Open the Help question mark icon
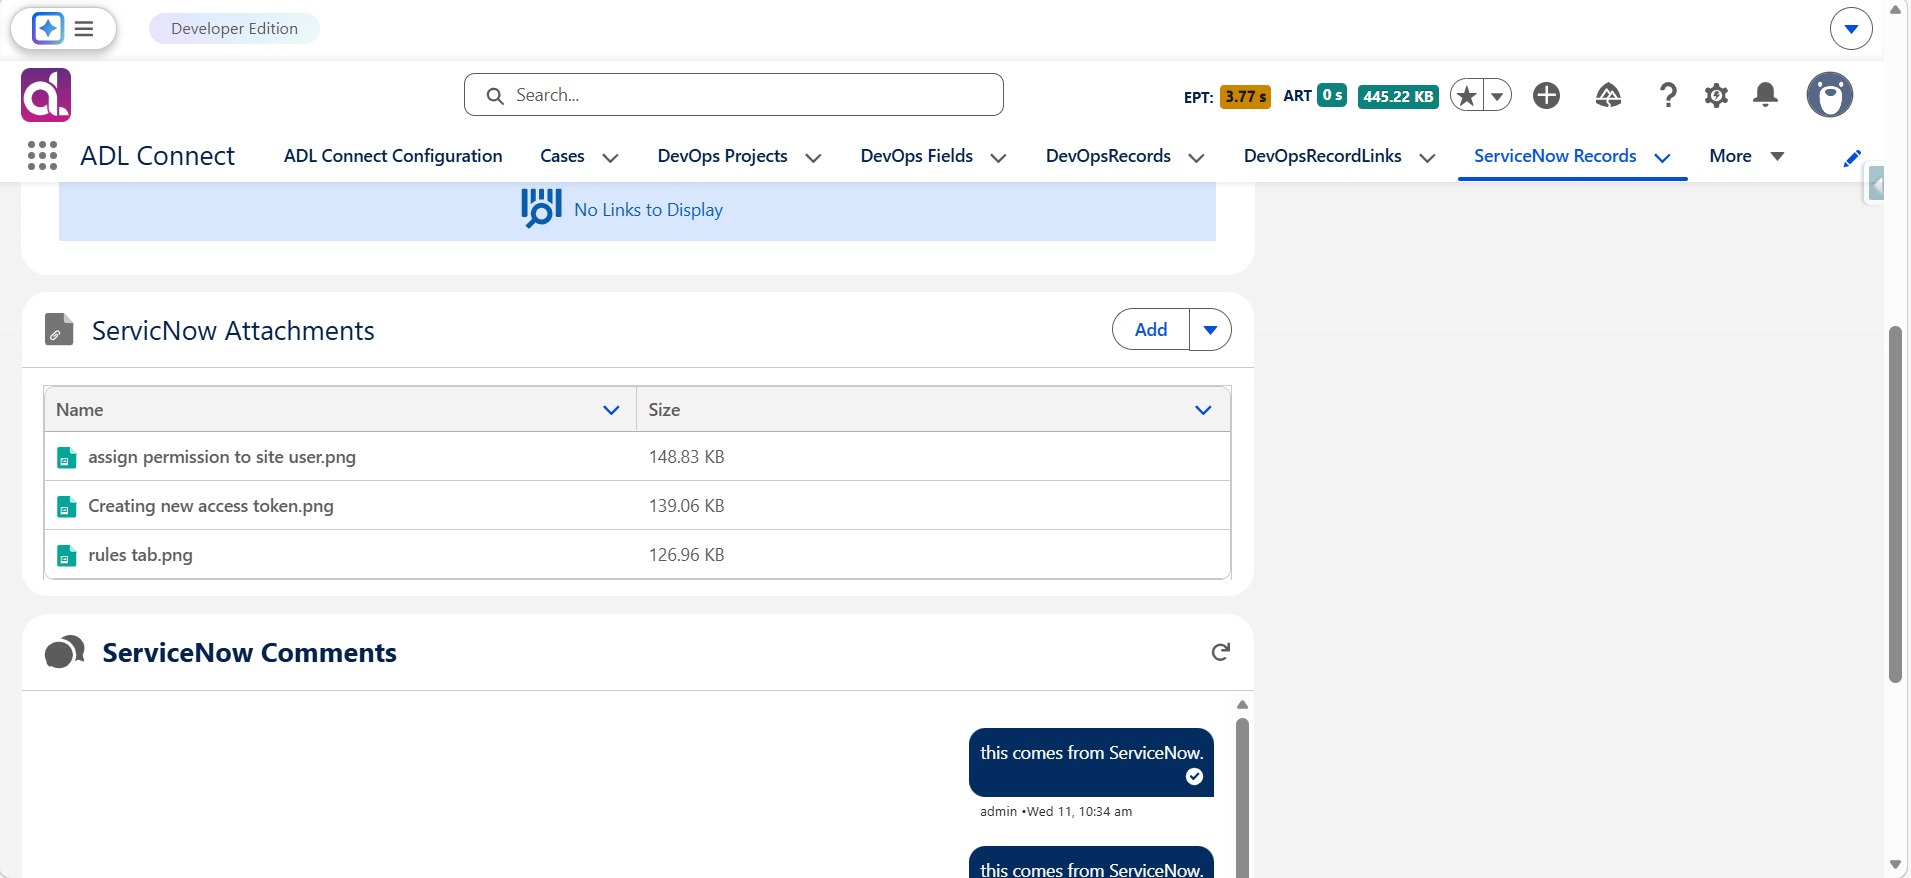Image resolution: width=1911 pixels, height=878 pixels. (1668, 95)
